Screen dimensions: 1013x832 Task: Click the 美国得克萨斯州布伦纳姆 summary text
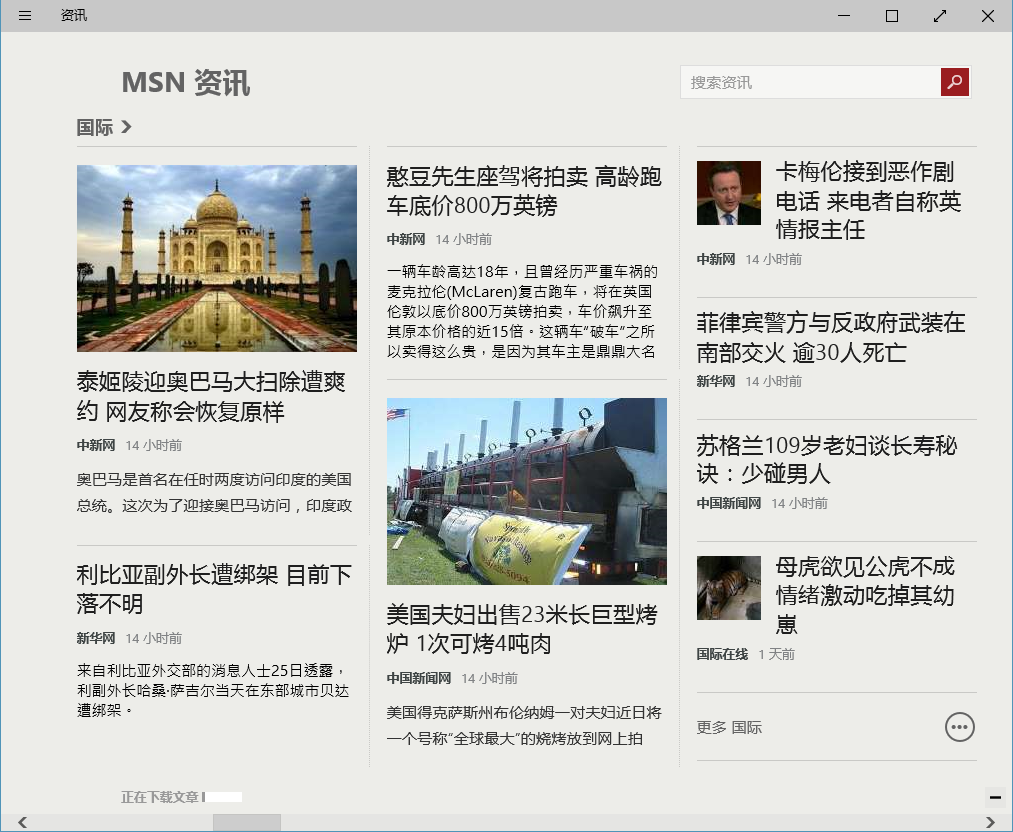click(x=524, y=725)
